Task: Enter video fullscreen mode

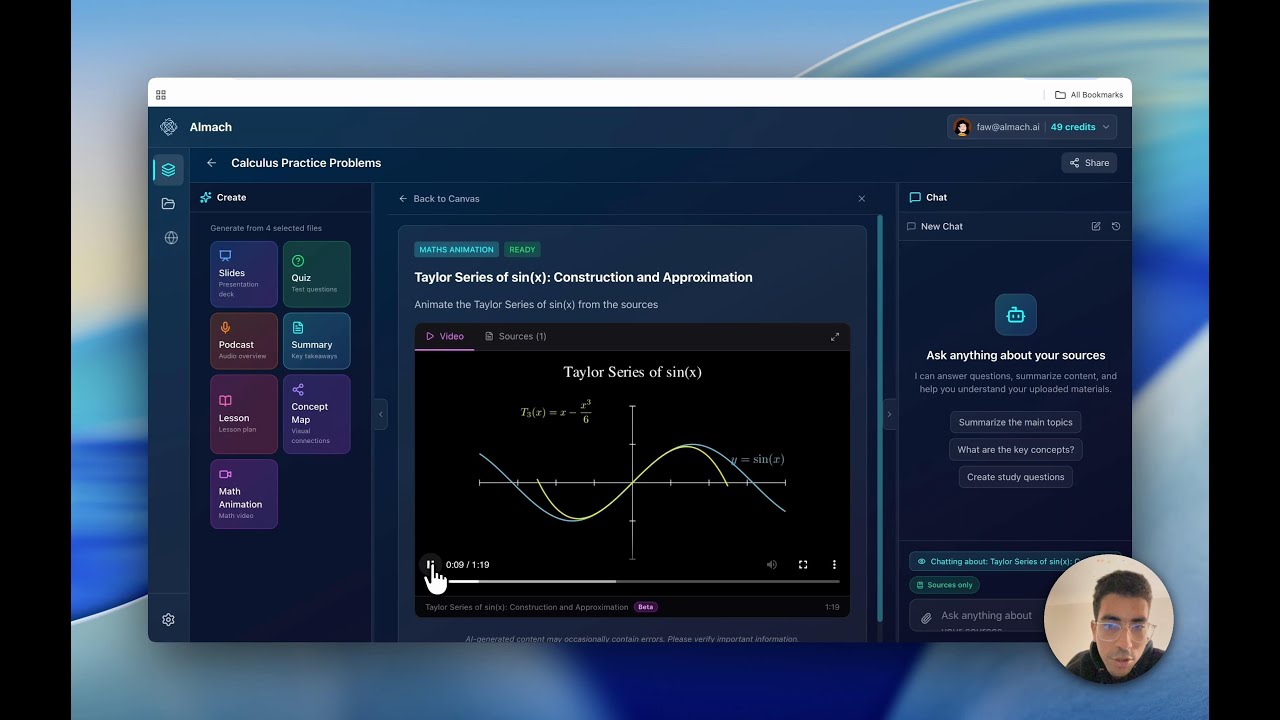Action: coord(803,565)
